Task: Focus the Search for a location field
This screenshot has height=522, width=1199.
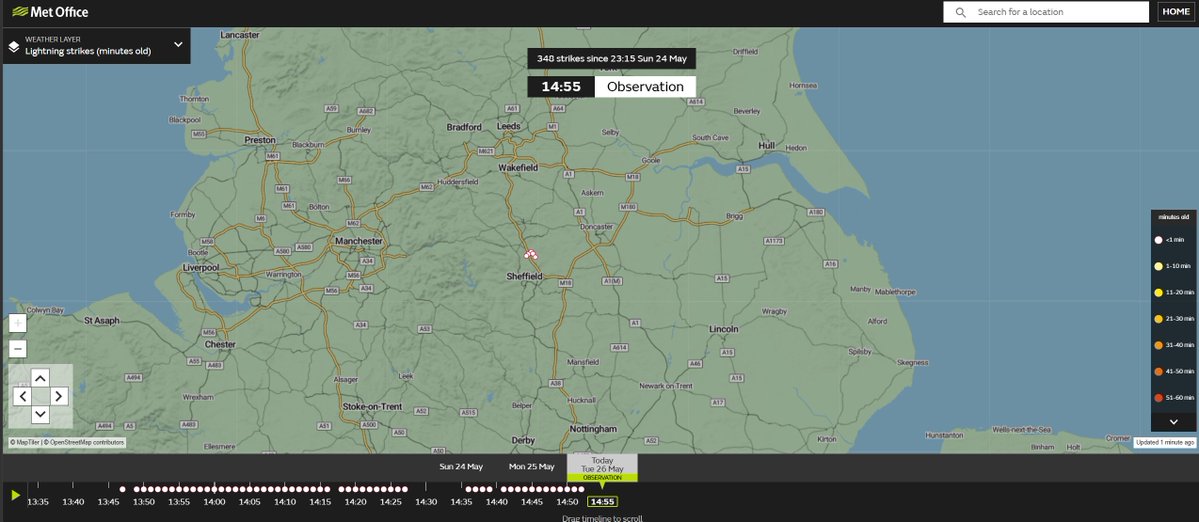Action: click(1045, 12)
